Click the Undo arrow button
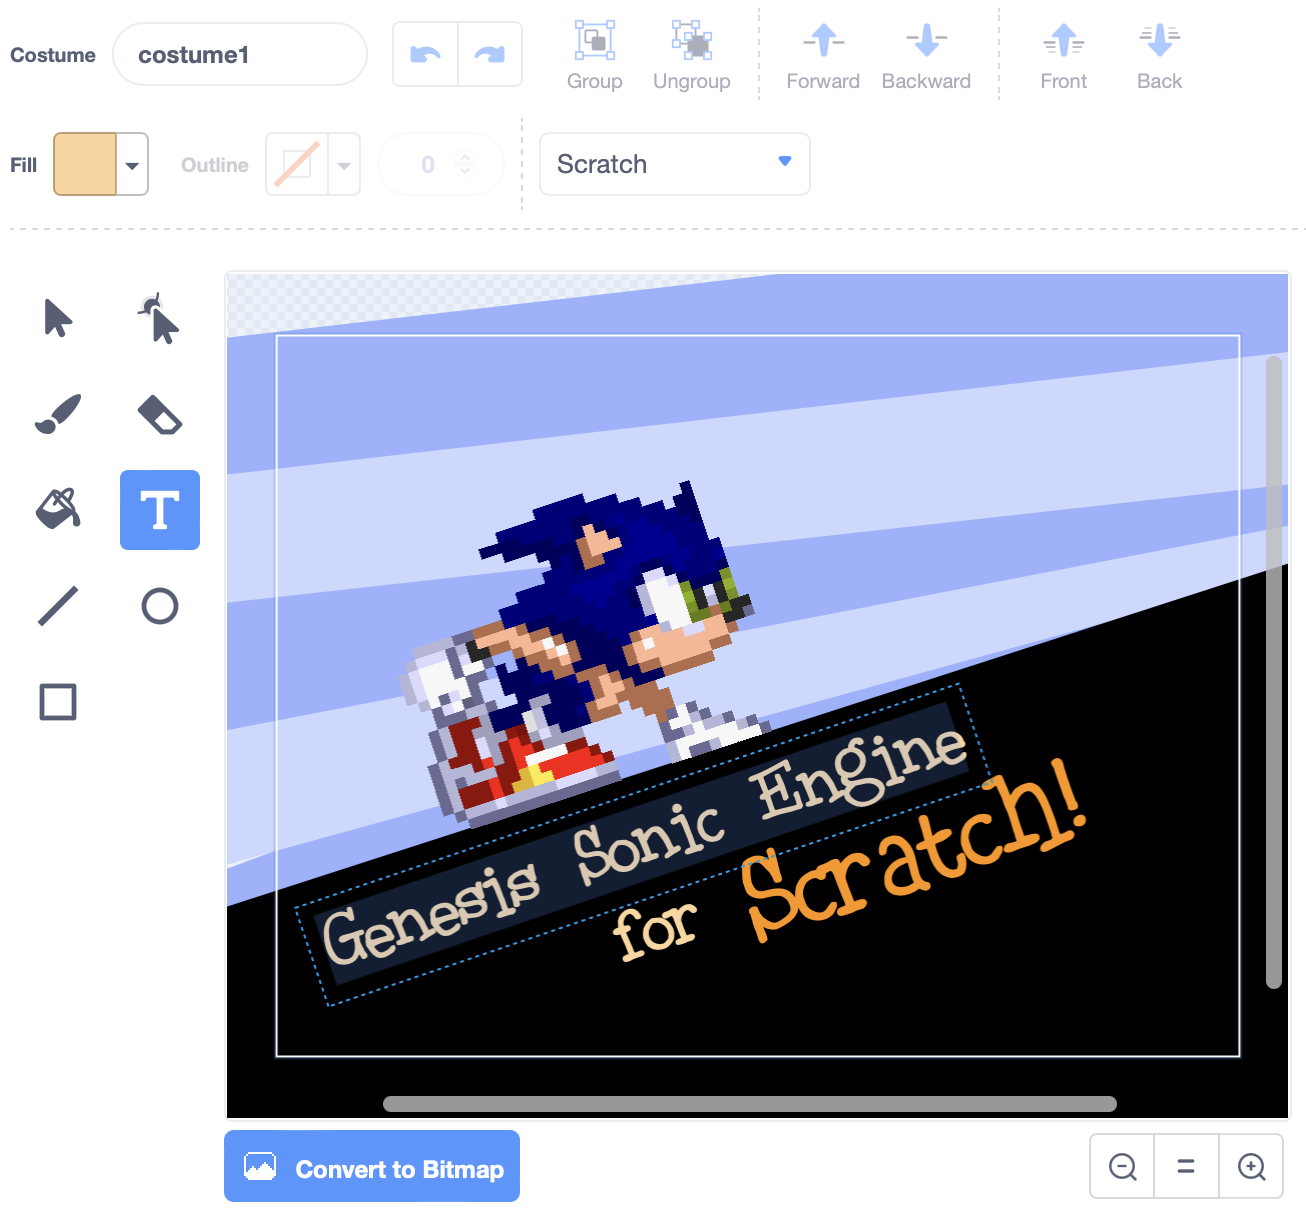This screenshot has width=1306, height=1208. tap(426, 54)
